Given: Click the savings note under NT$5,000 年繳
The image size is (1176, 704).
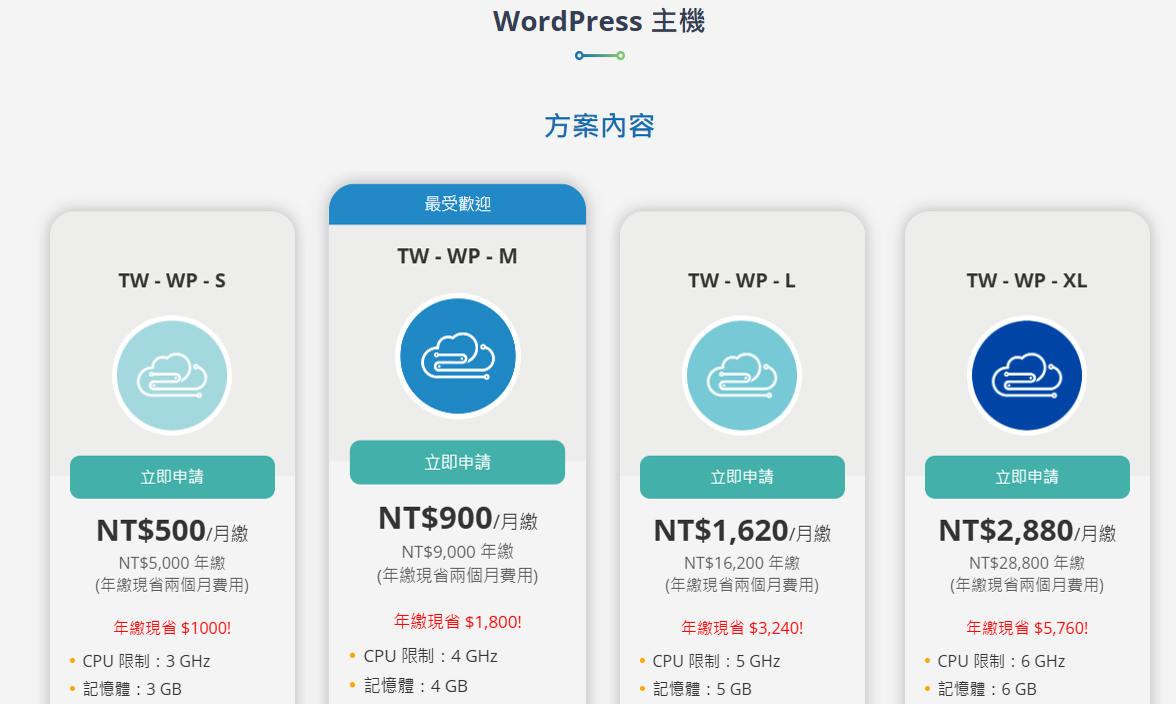Looking at the screenshot, I should (172, 585).
